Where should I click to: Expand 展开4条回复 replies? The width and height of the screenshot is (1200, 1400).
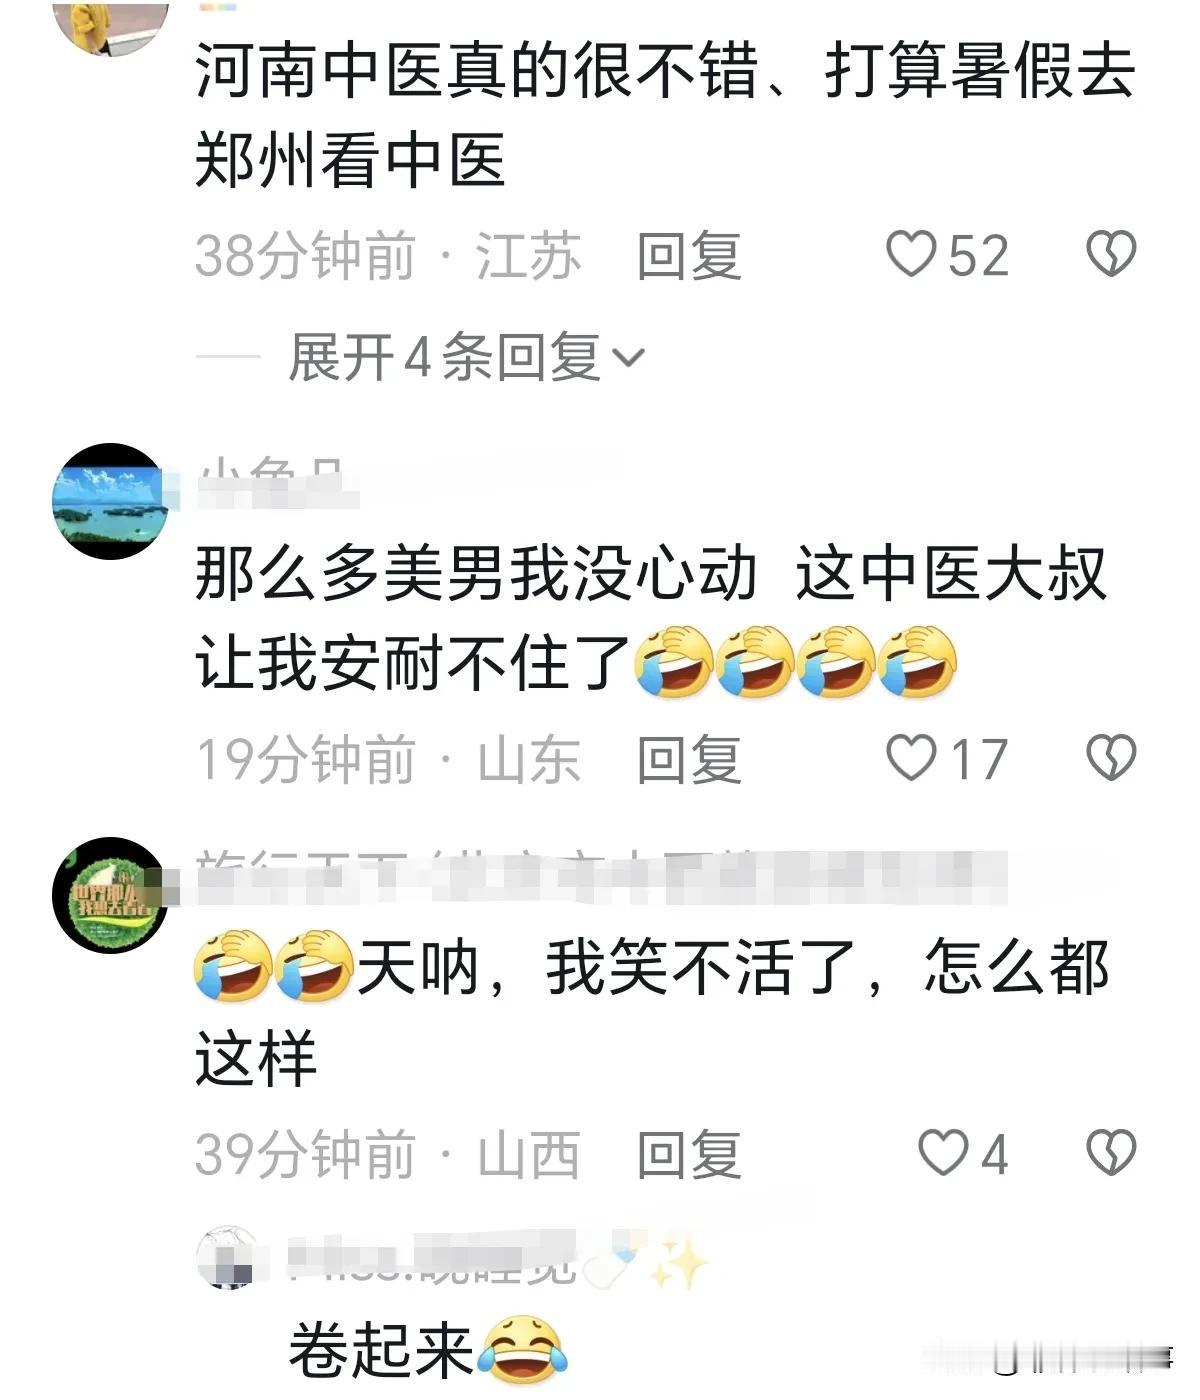(x=467, y=357)
